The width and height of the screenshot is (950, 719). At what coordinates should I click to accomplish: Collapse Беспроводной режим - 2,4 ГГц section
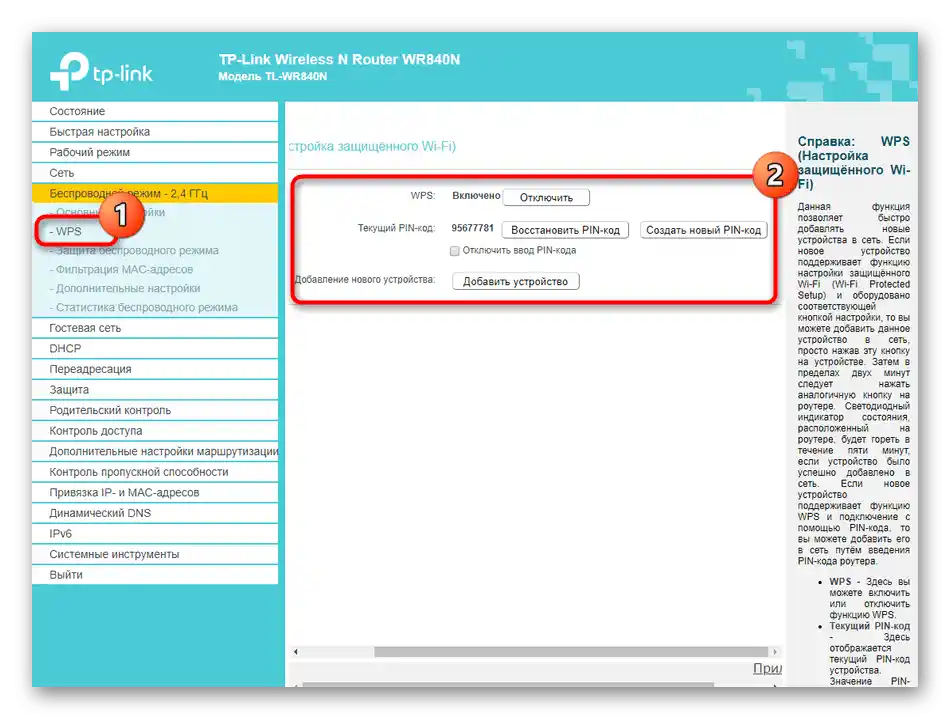click(155, 193)
